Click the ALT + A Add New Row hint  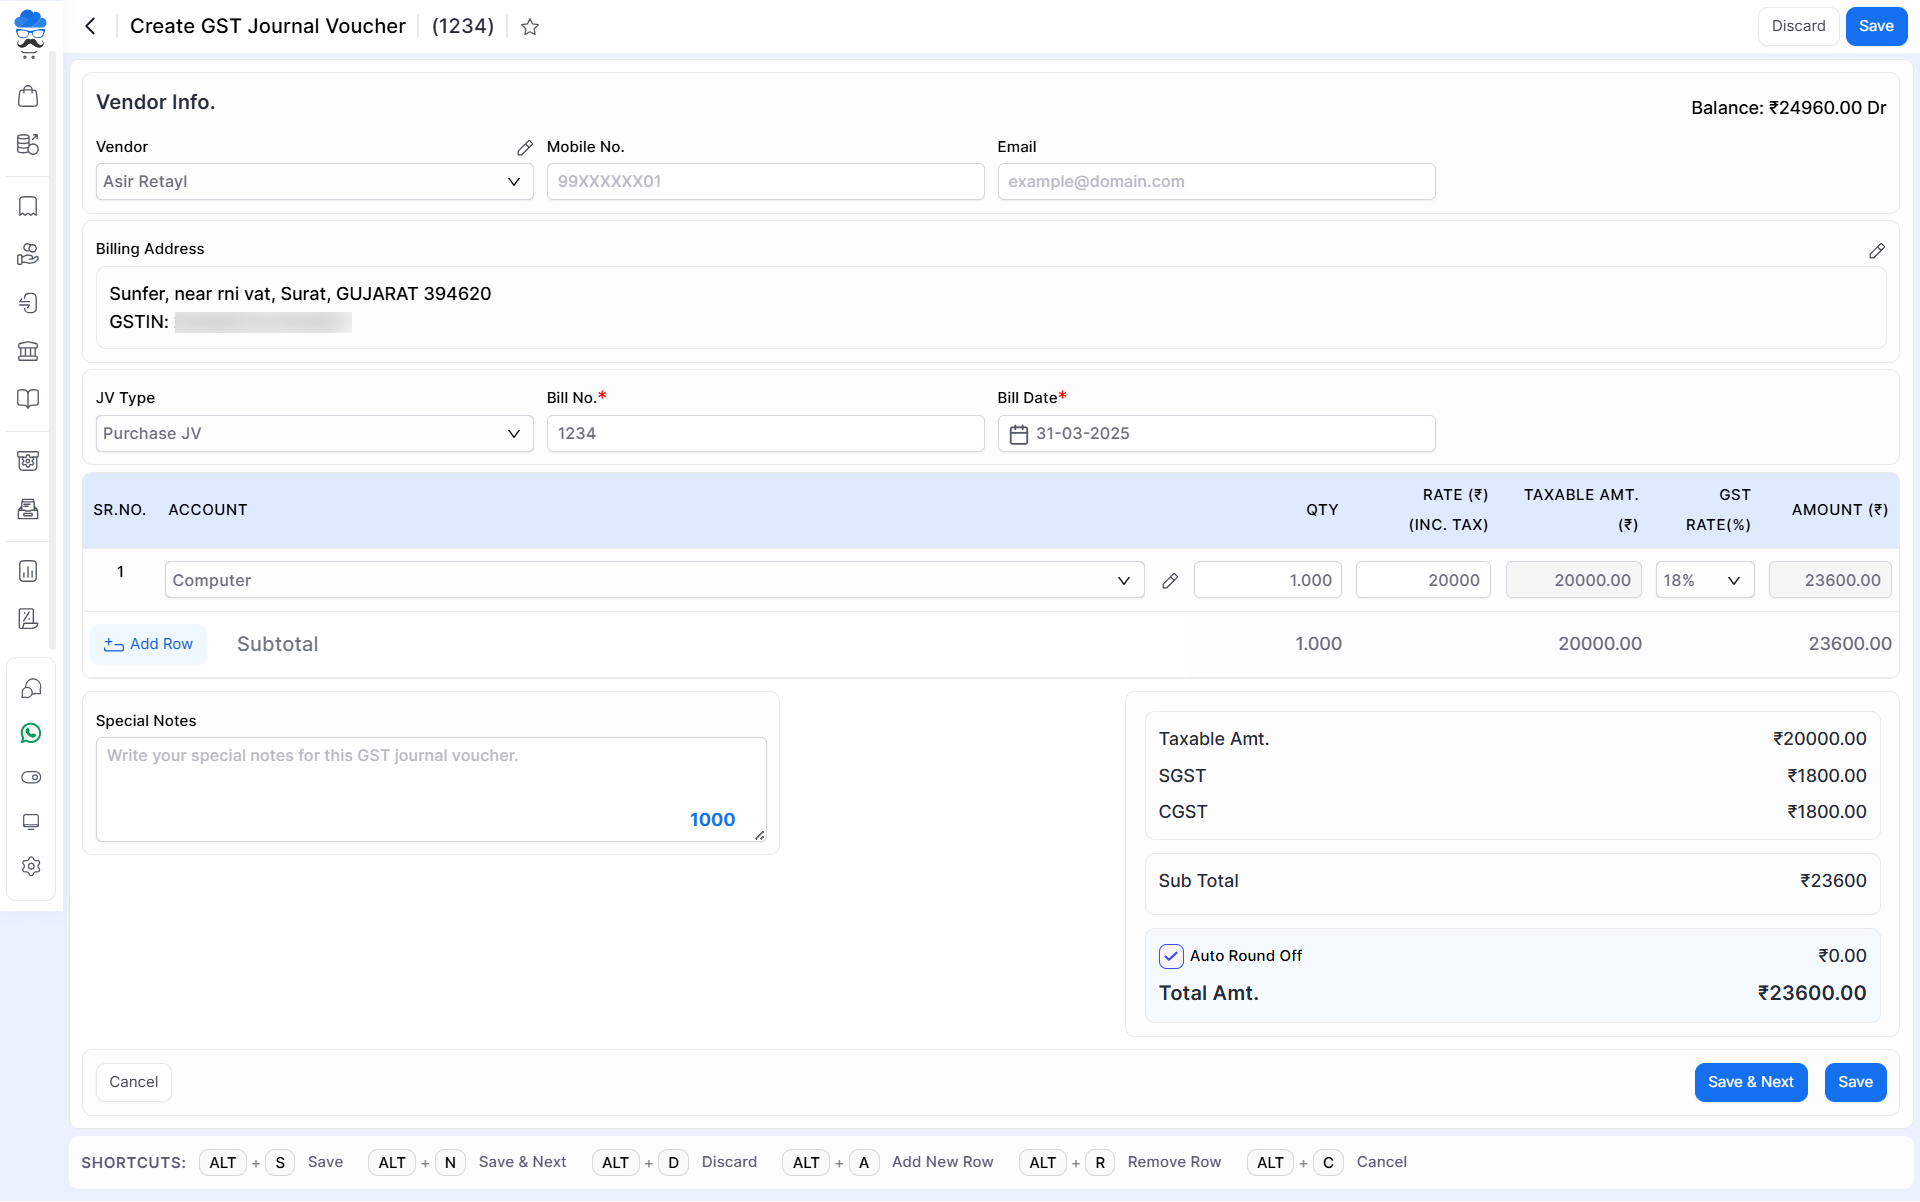tap(888, 1163)
